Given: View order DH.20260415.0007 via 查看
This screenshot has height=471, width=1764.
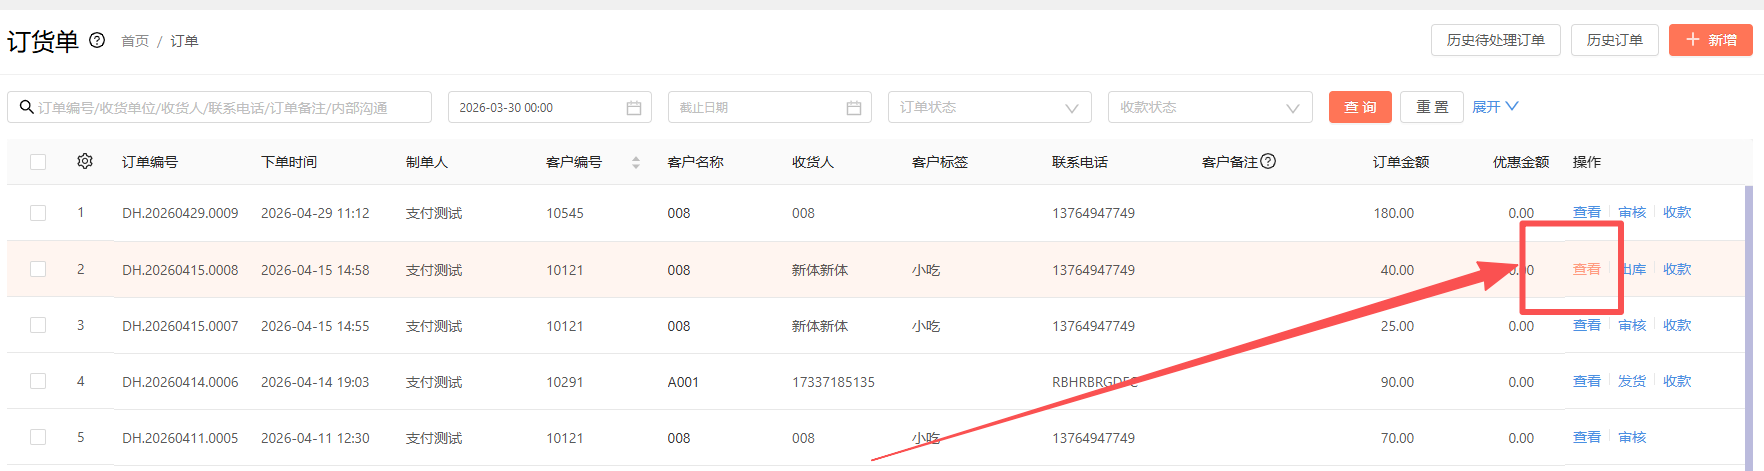Looking at the screenshot, I should click(x=1587, y=325).
